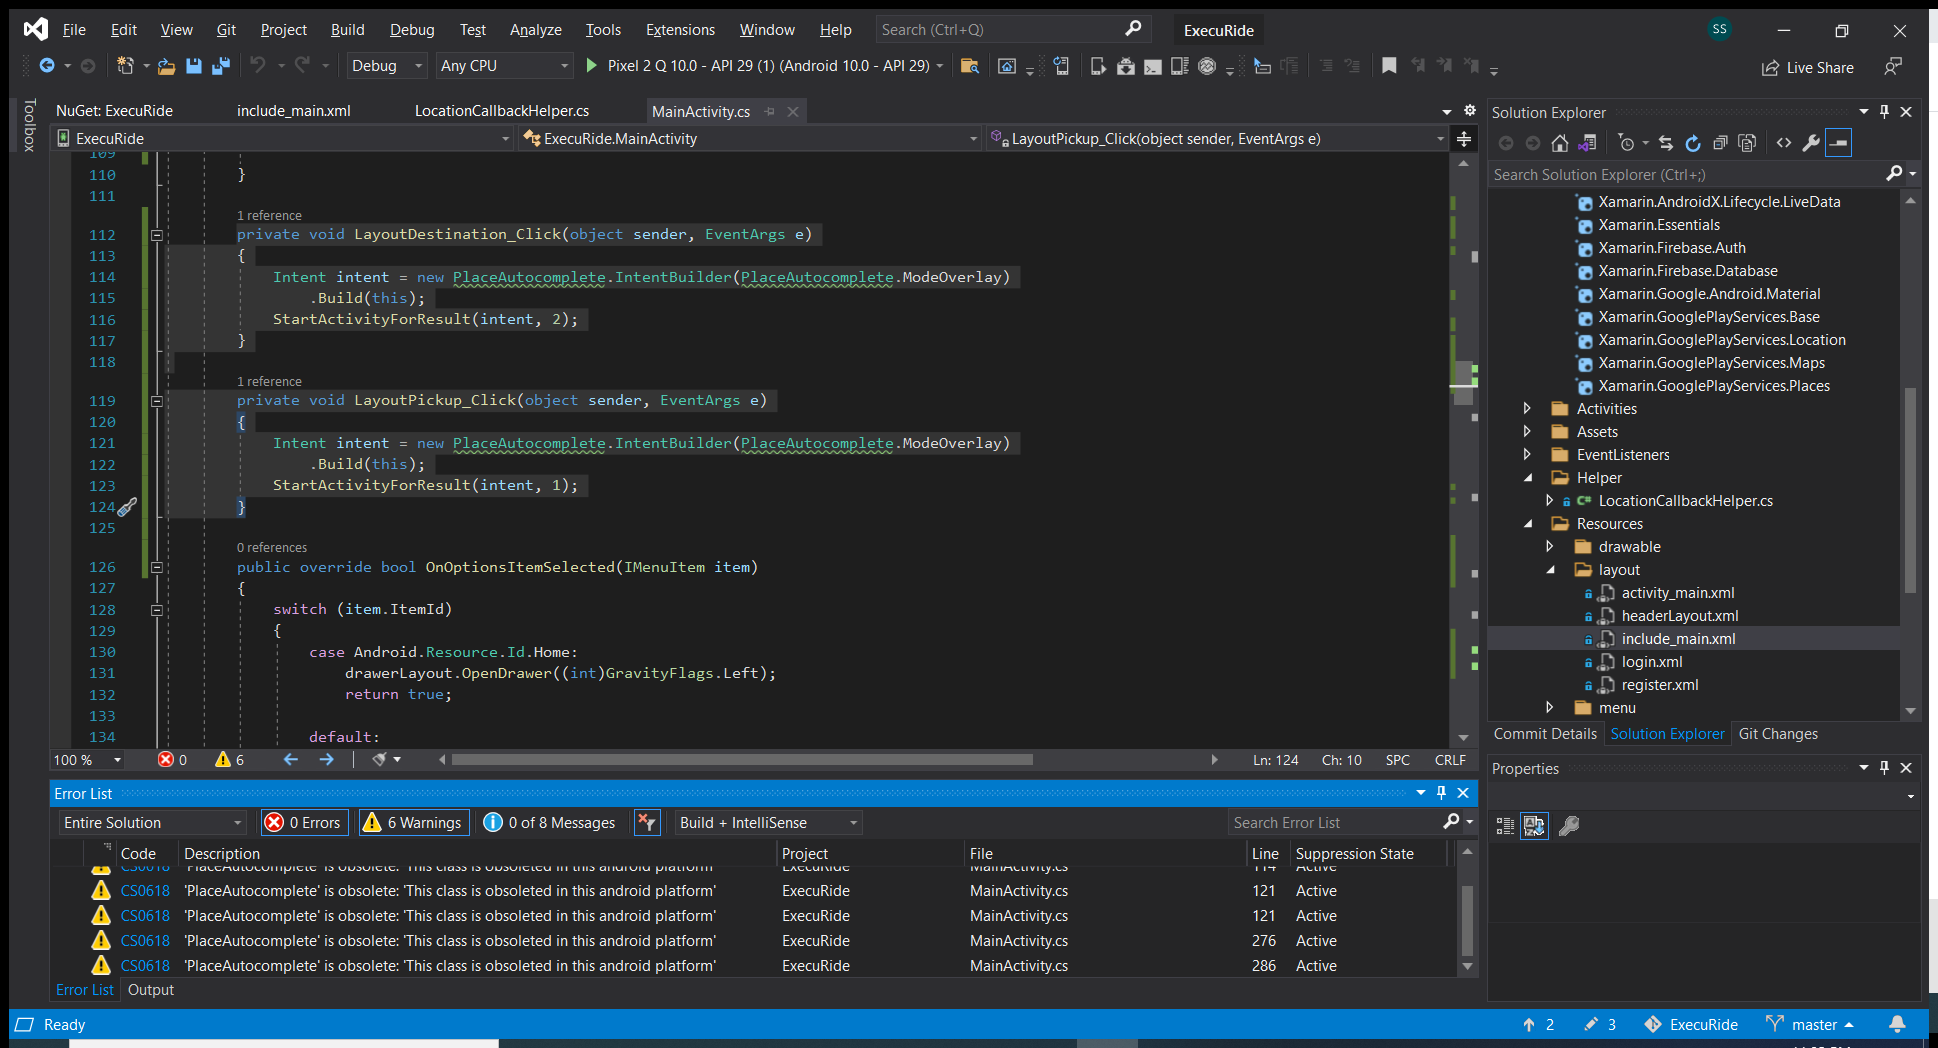Click the New Project toolbar icon
The image size is (1938, 1048).
[x=125, y=66]
